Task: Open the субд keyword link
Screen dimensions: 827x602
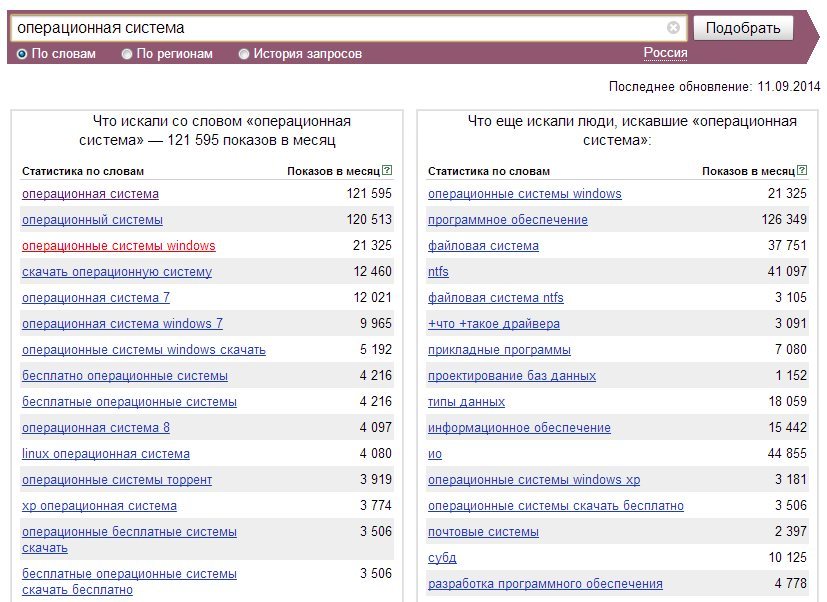Action: pyautogui.click(x=442, y=558)
